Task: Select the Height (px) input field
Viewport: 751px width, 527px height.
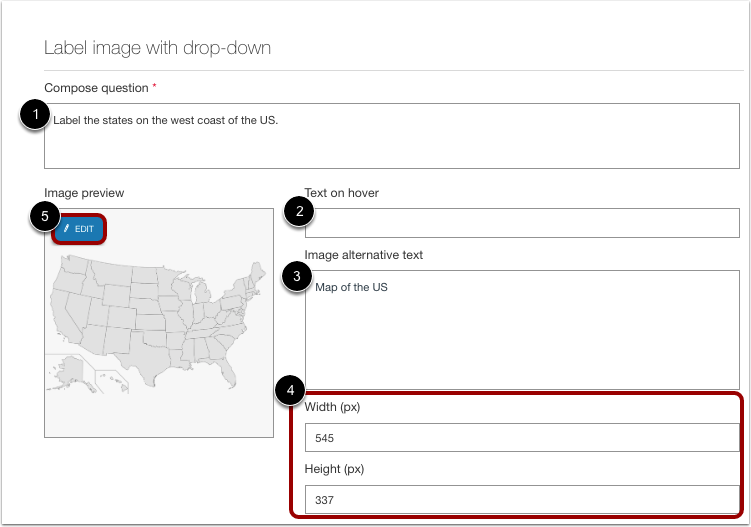Action: (x=521, y=499)
